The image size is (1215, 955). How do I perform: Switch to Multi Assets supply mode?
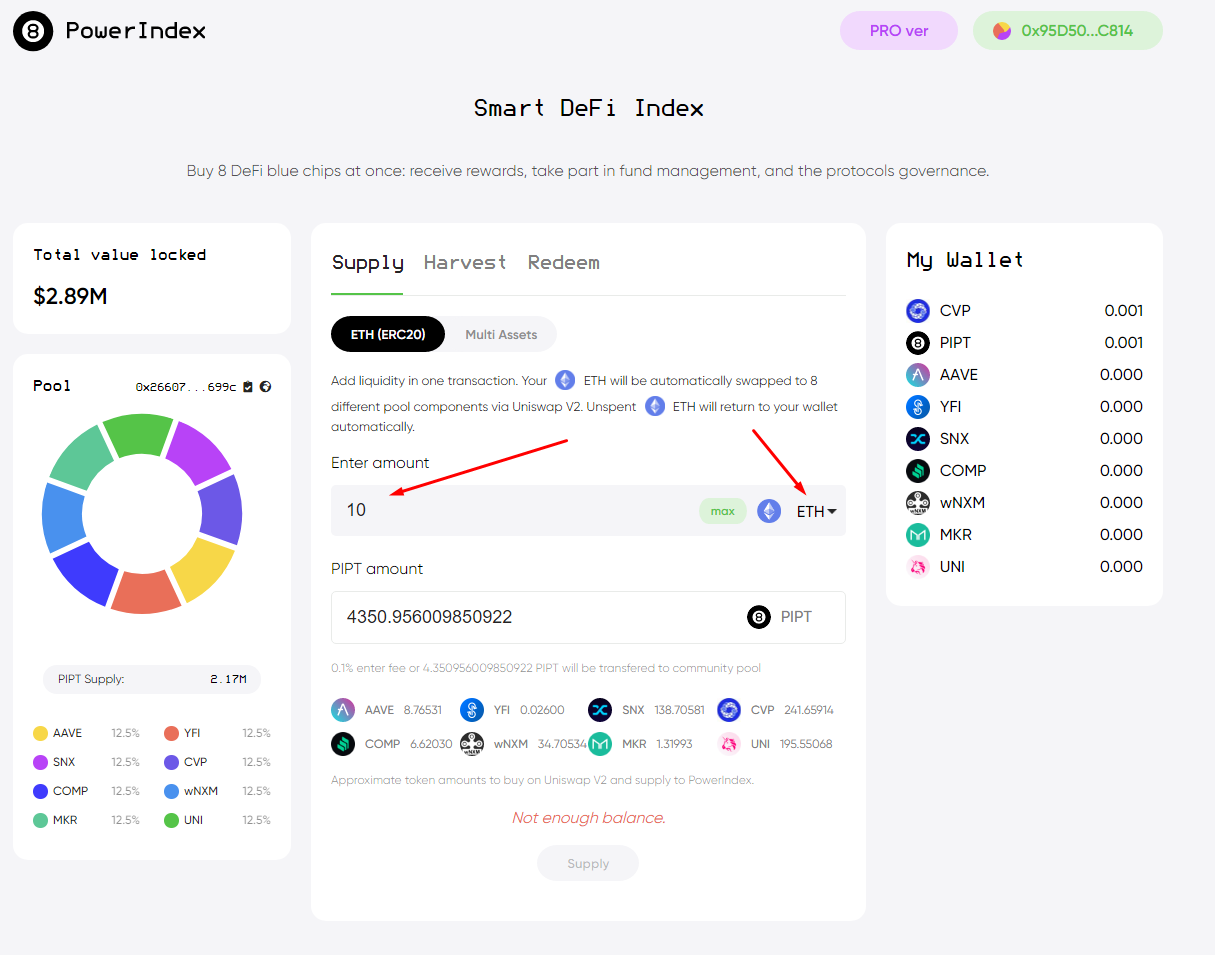(501, 335)
